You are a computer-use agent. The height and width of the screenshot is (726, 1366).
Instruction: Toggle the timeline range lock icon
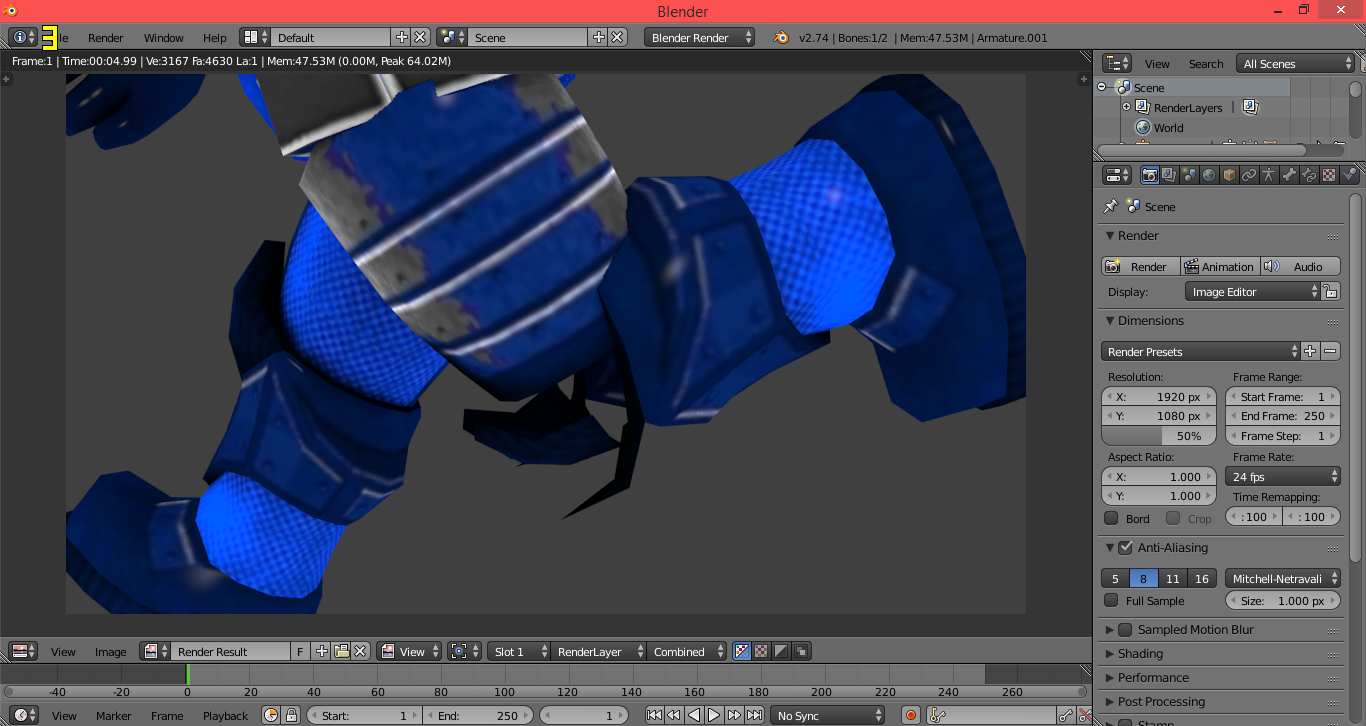[x=291, y=715]
